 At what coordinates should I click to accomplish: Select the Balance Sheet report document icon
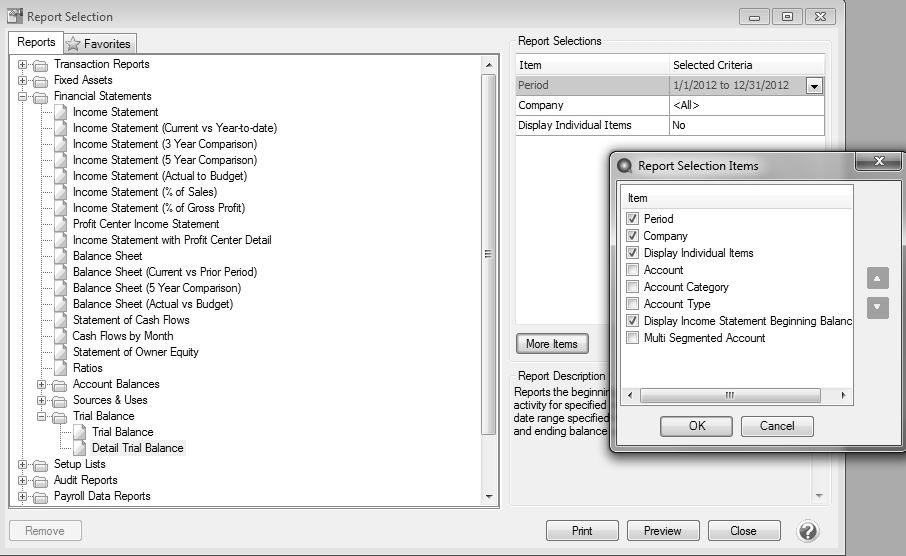(x=61, y=256)
